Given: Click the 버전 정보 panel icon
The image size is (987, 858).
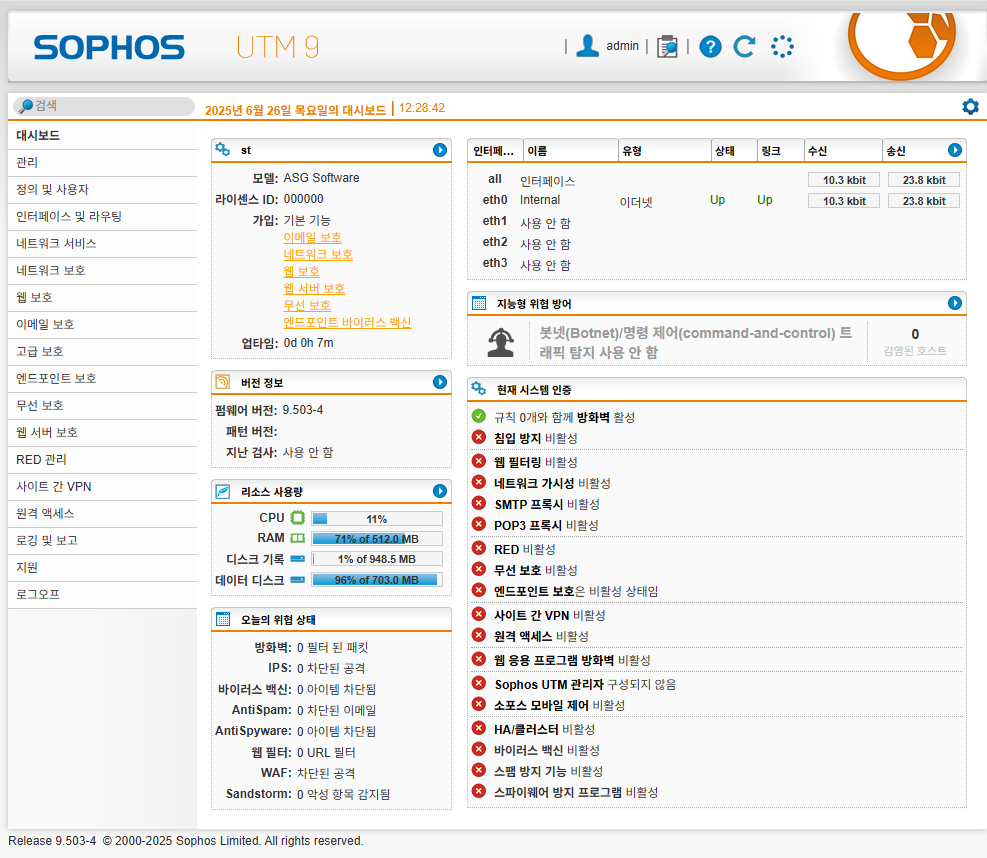Looking at the screenshot, I should tap(223, 381).
